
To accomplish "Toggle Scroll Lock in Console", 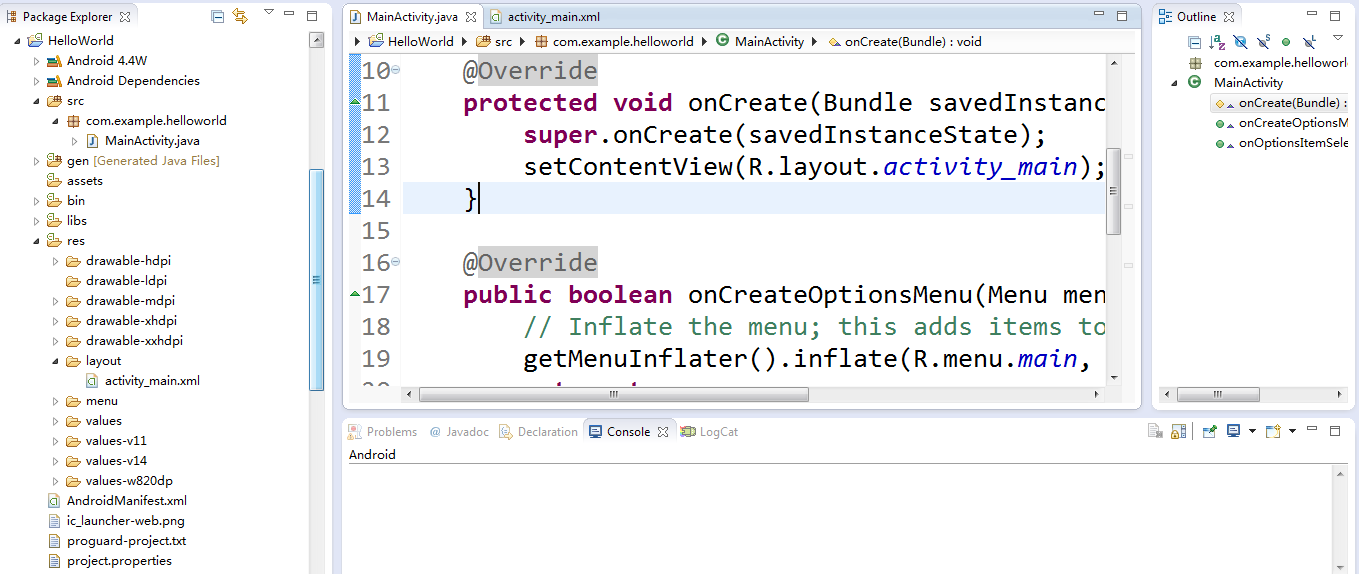I will pyautogui.click(x=1178, y=431).
